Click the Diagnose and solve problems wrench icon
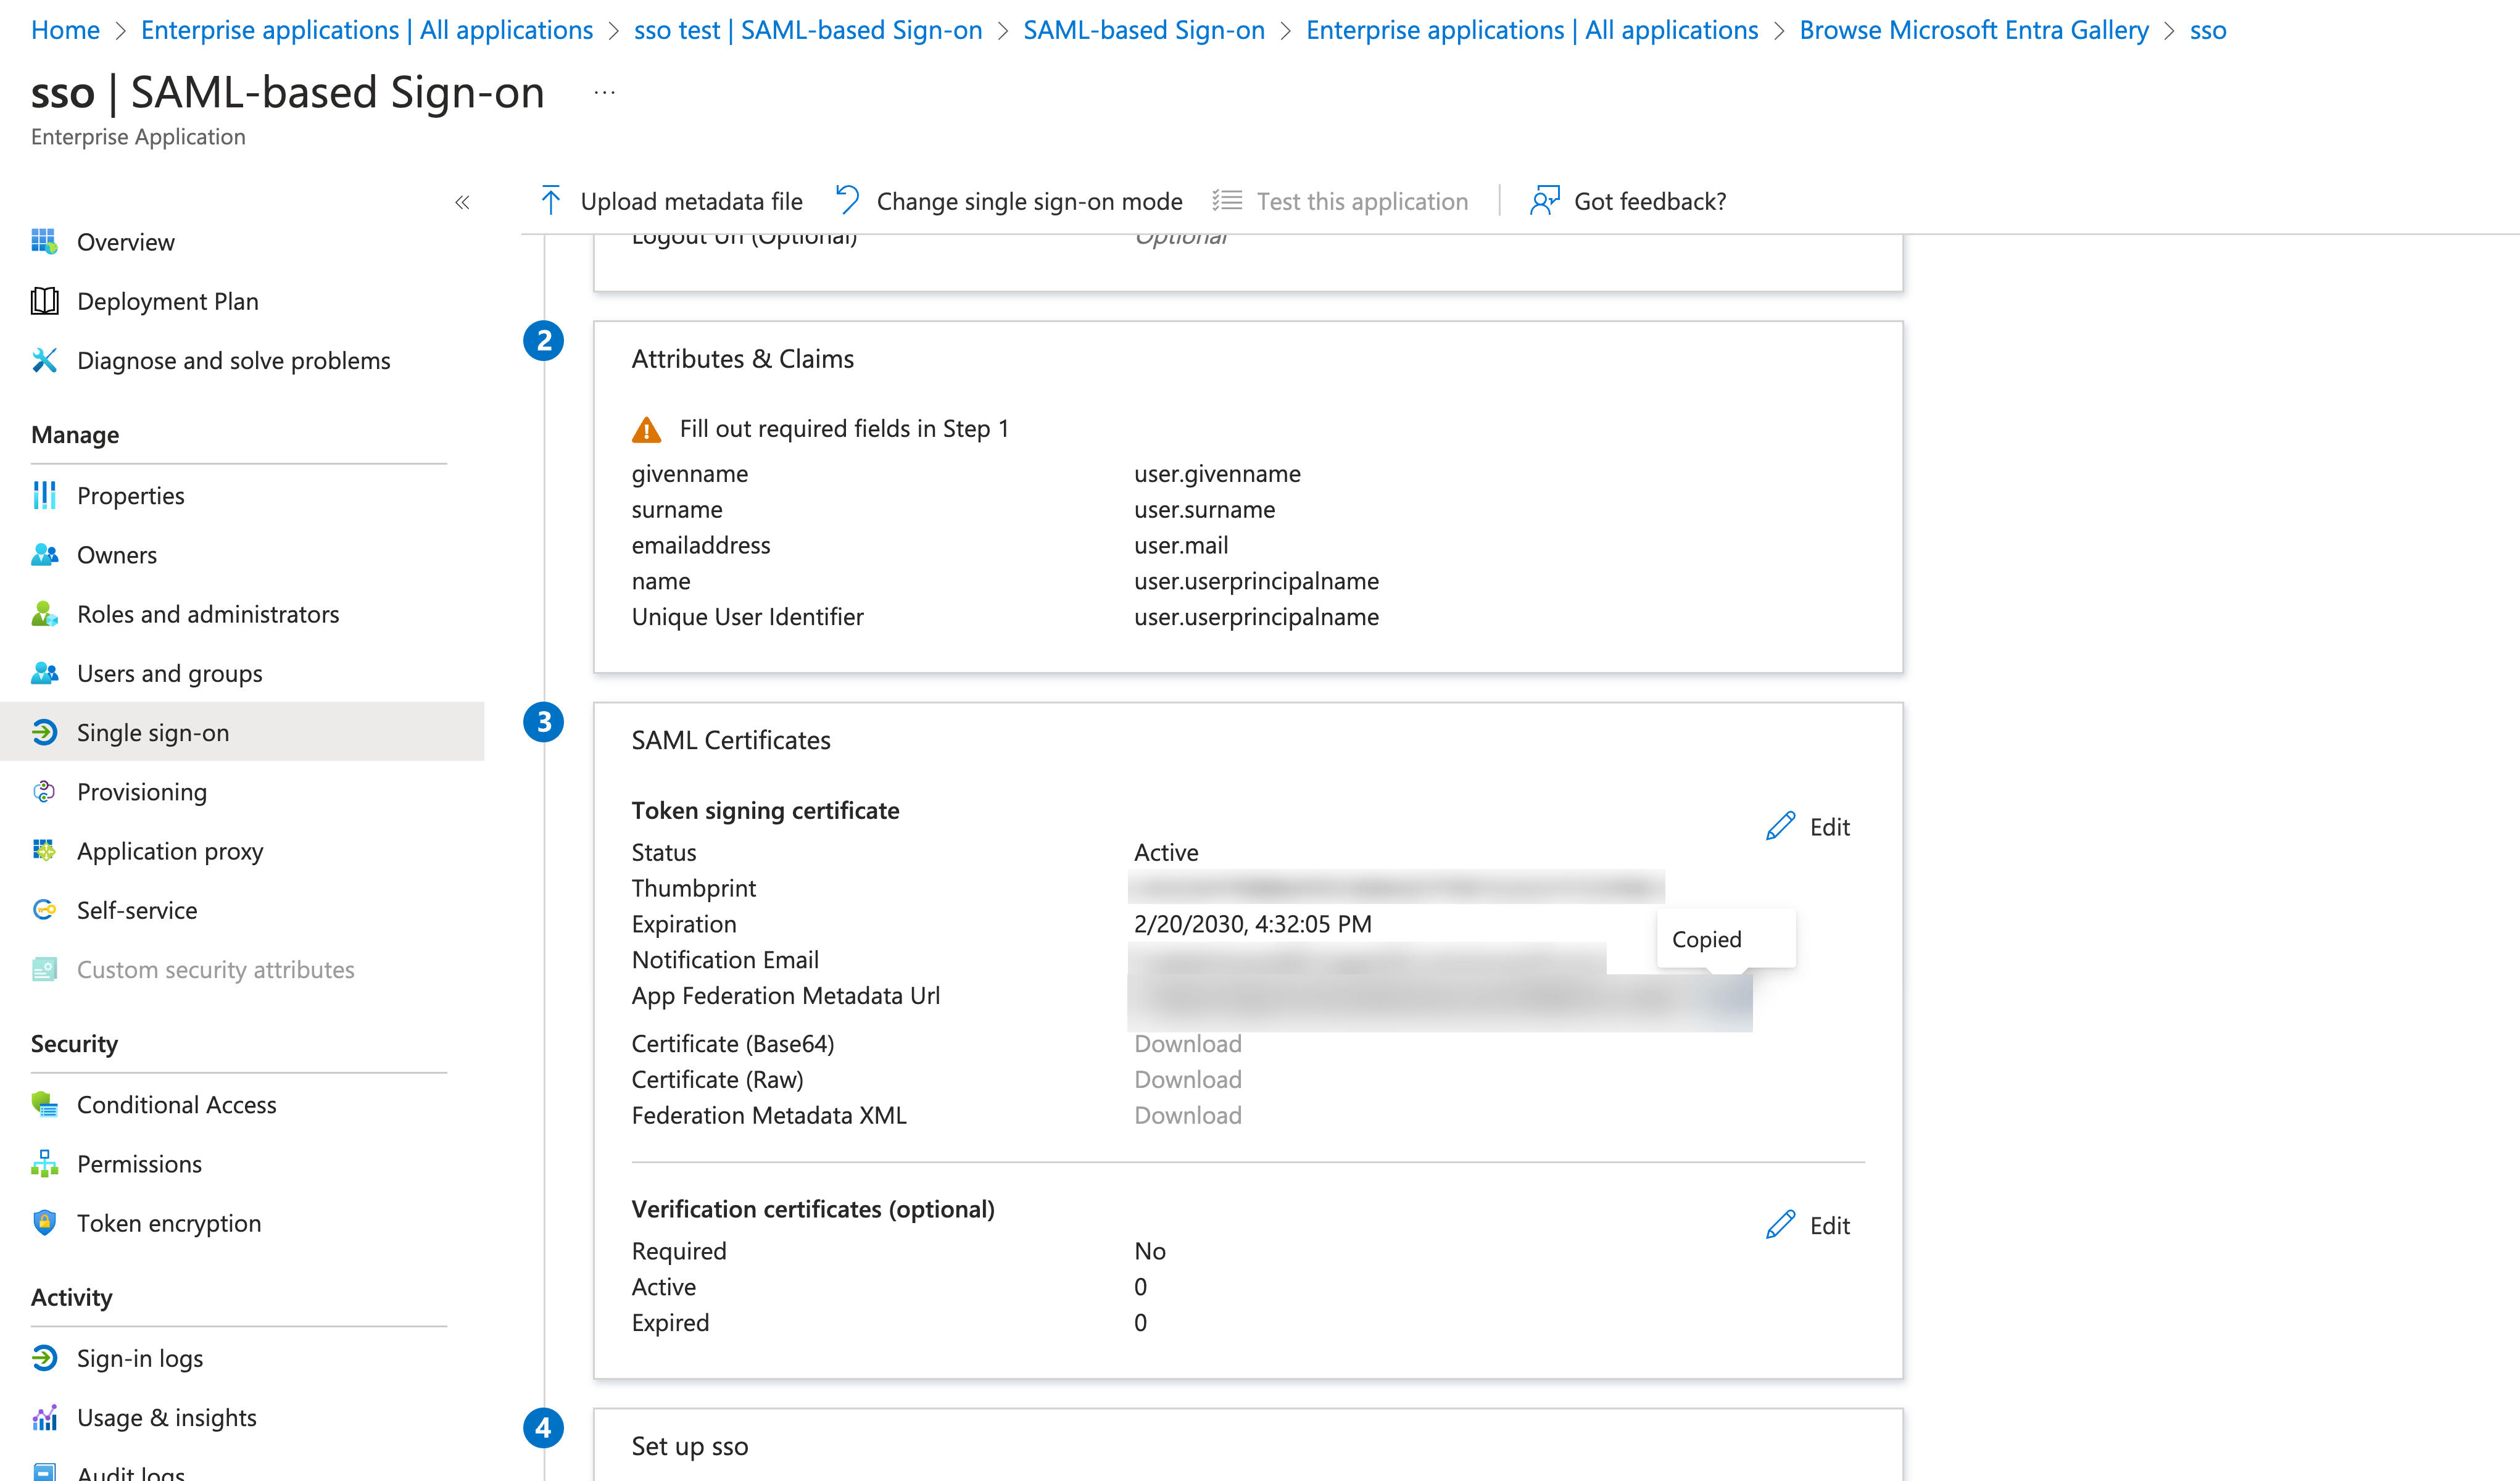This screenshot has width=2520, height=1481. pos(44,360)
